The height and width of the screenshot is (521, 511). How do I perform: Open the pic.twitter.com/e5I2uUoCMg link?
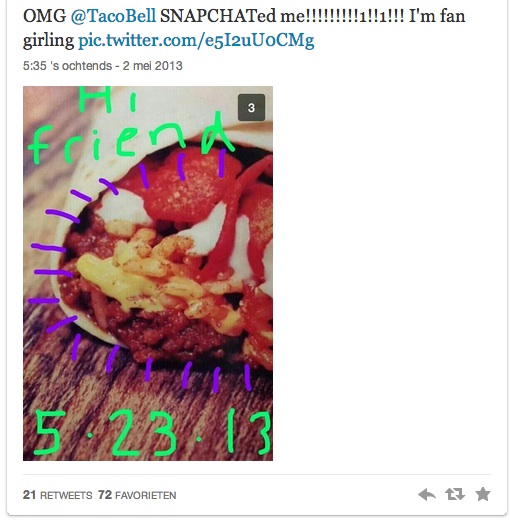tap(196, 40)
